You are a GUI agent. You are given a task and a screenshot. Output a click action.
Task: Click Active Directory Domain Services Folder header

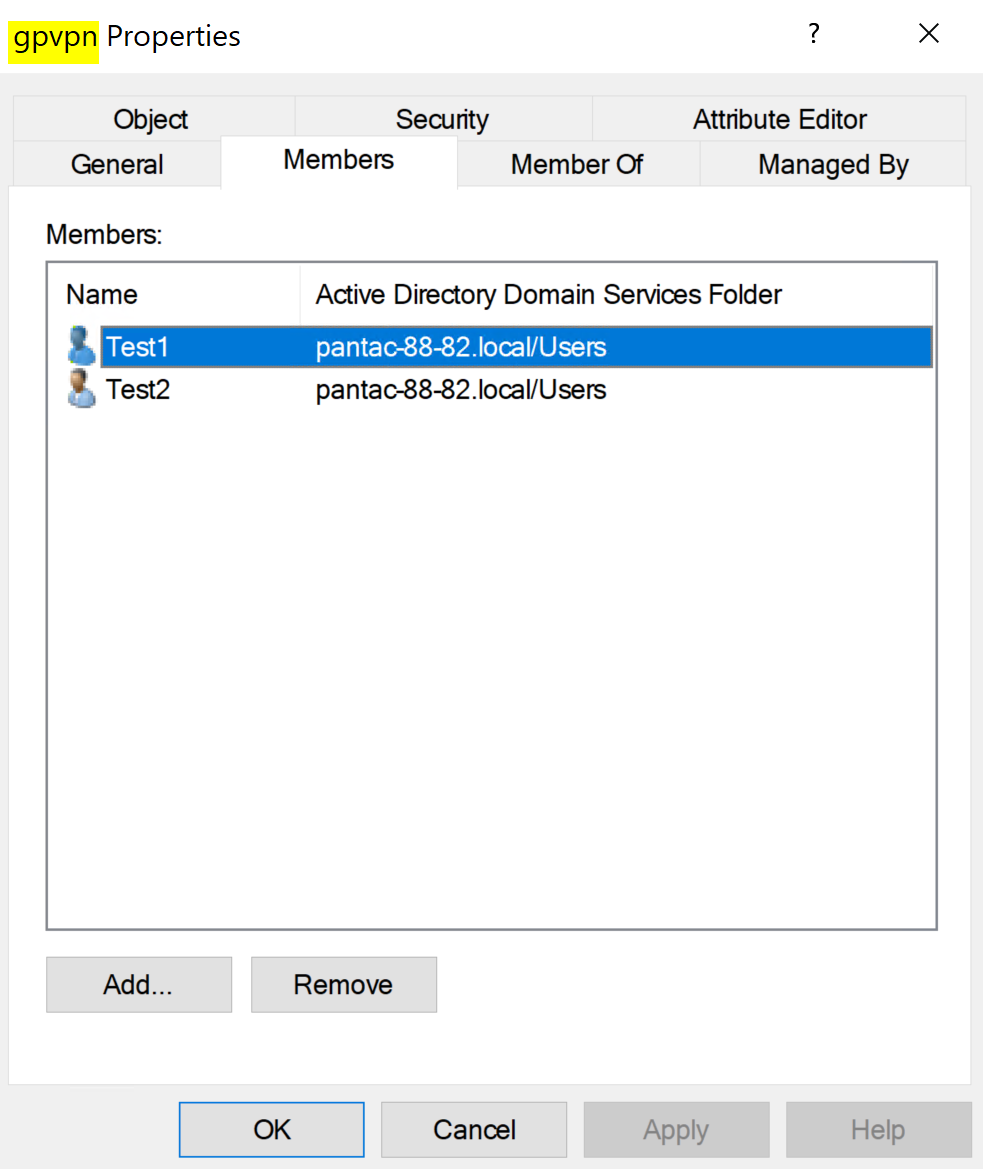click(x=548, y=295)
